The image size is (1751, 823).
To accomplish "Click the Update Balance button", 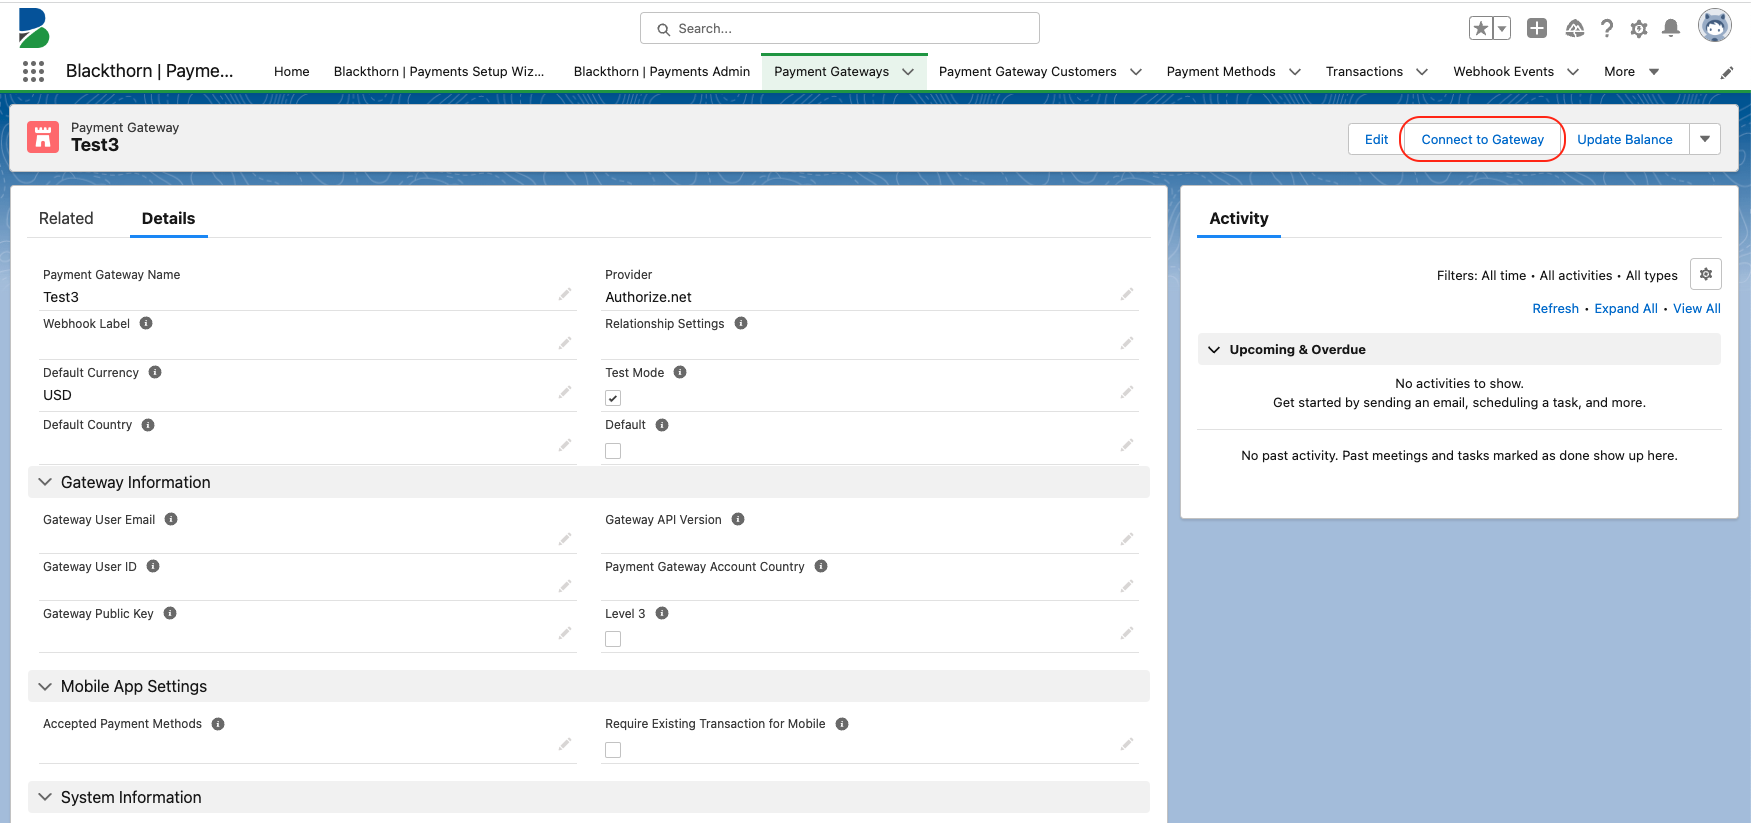I will [x=1625, y=139].
